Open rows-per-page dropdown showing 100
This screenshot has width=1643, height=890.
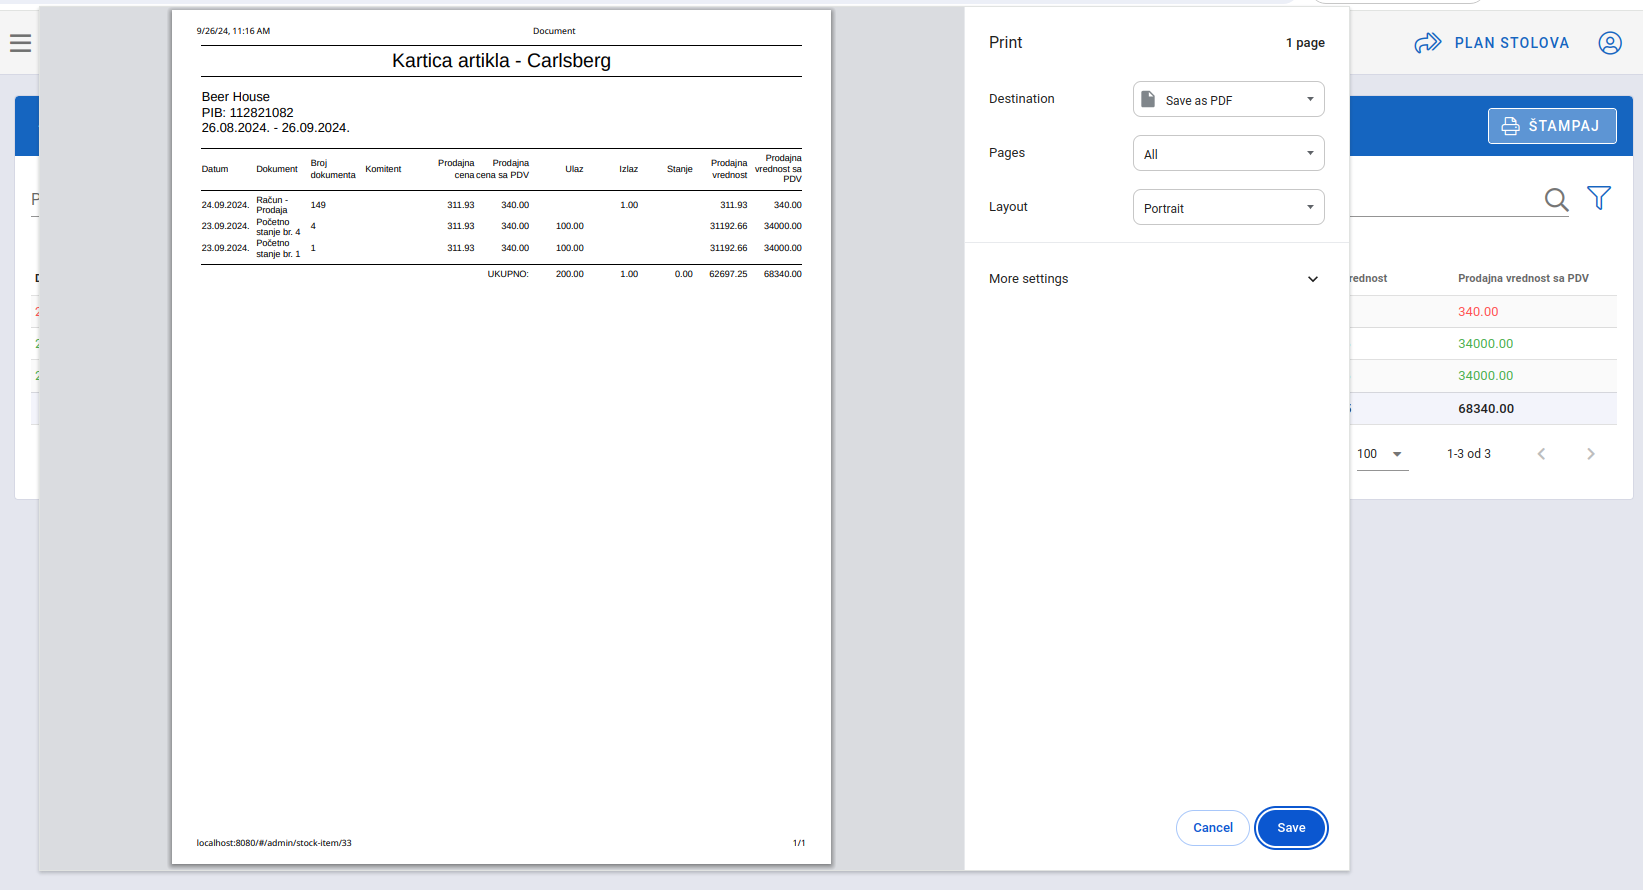coord(1381,454)
